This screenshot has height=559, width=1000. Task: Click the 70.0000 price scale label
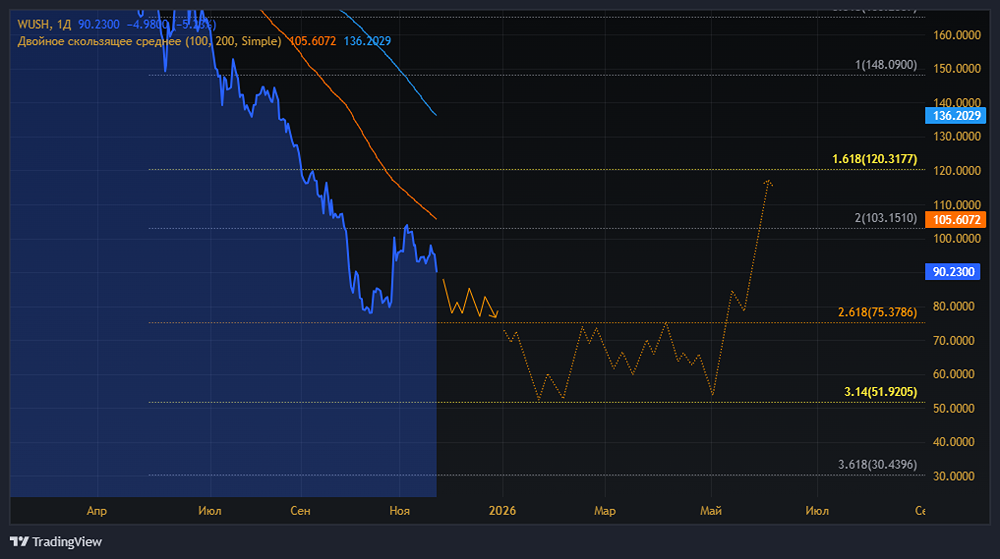tap(953, 340)
